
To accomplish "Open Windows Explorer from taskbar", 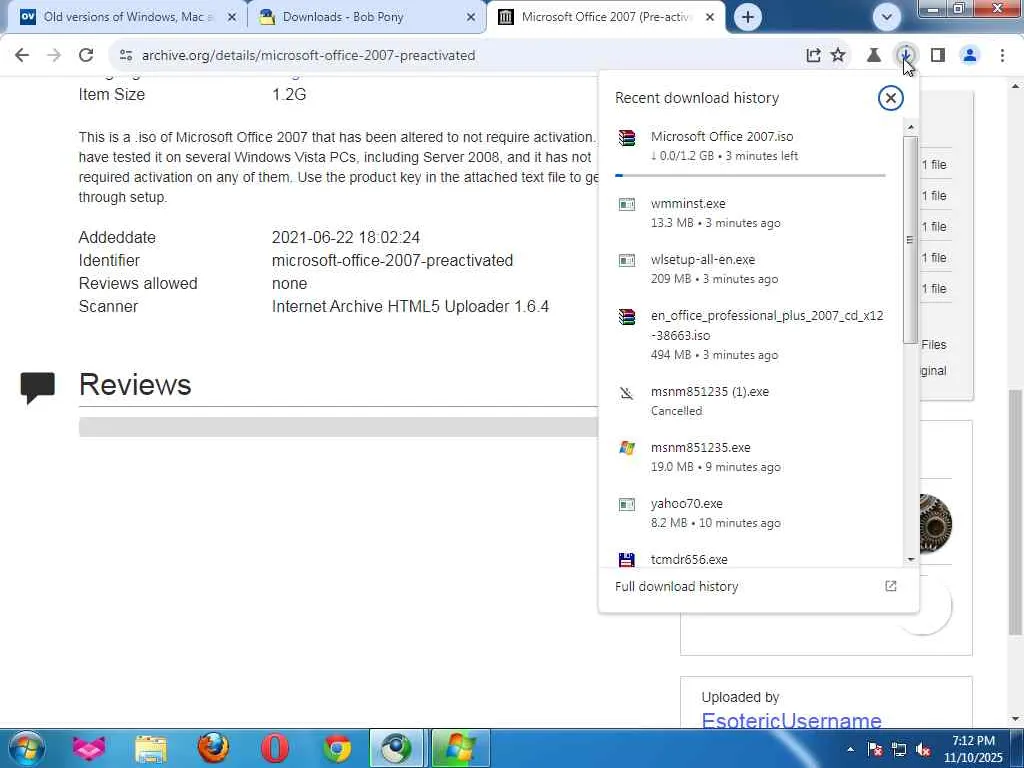I will 151,748.
